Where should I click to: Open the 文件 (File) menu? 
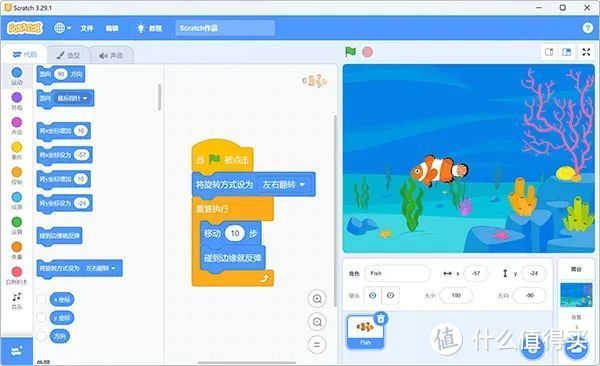(x=87, y=28)
